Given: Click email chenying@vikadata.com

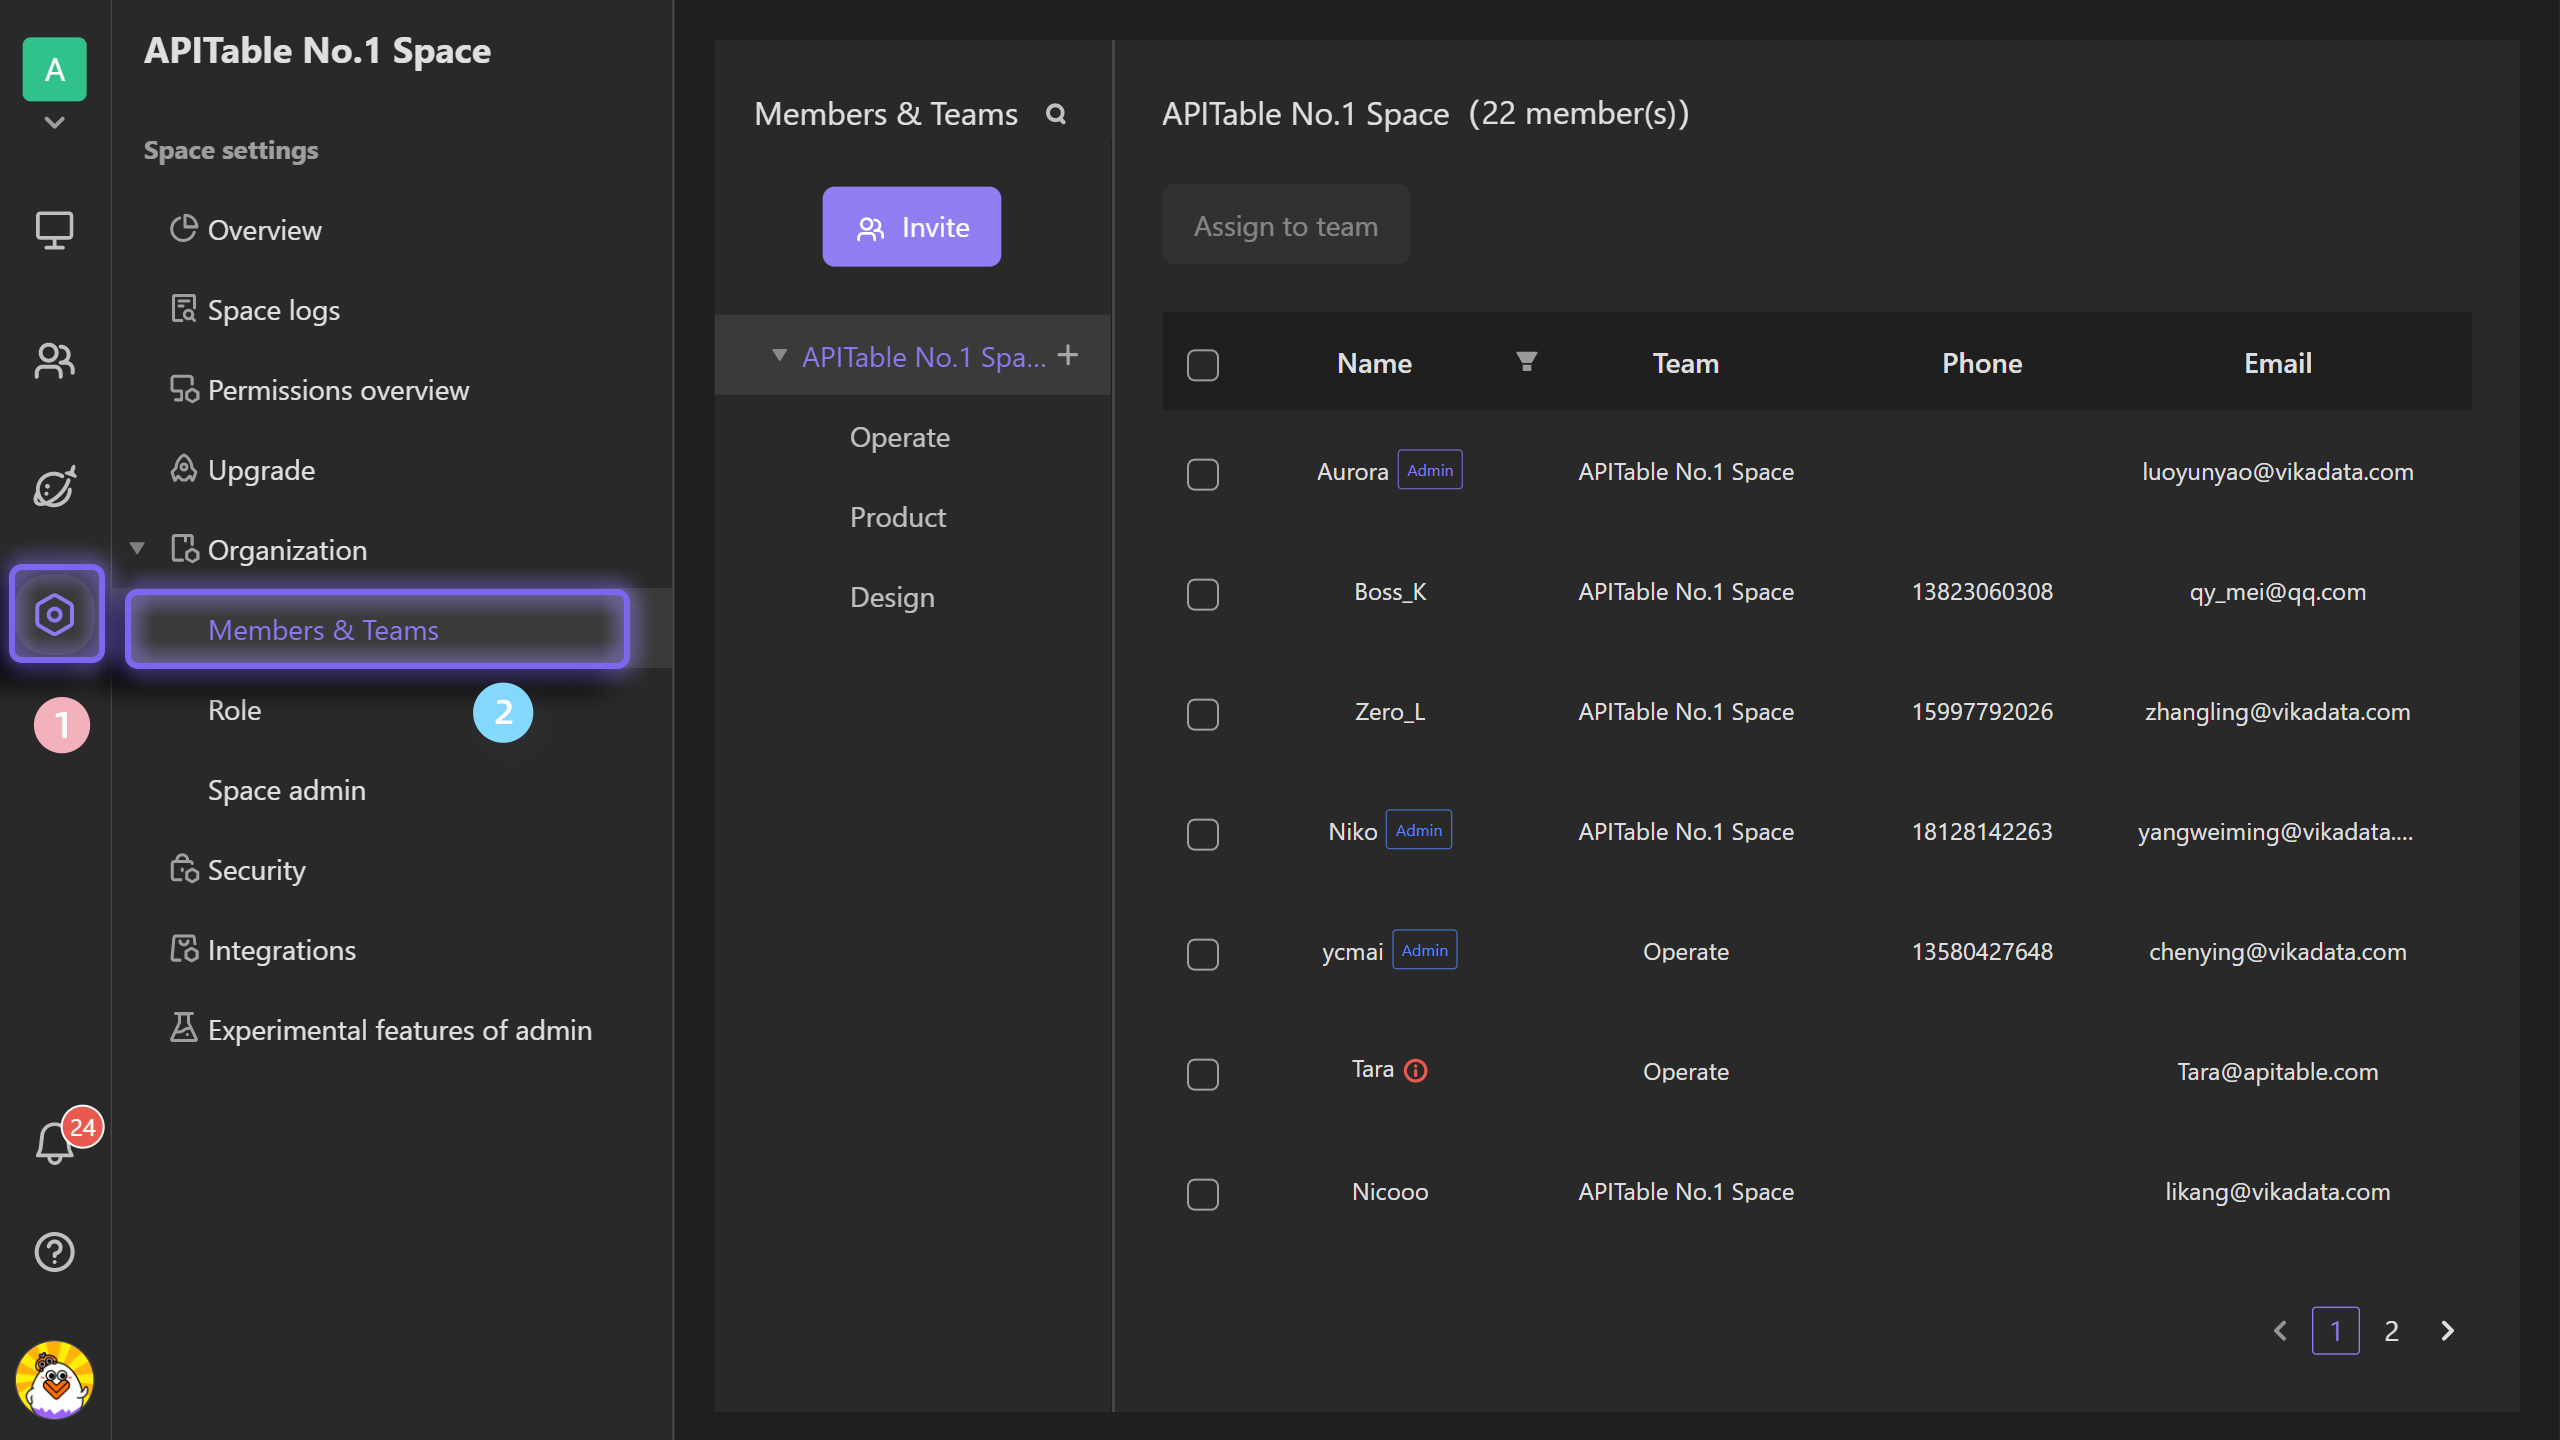Looking at the screenshot, I should (x=2278, y=951).
